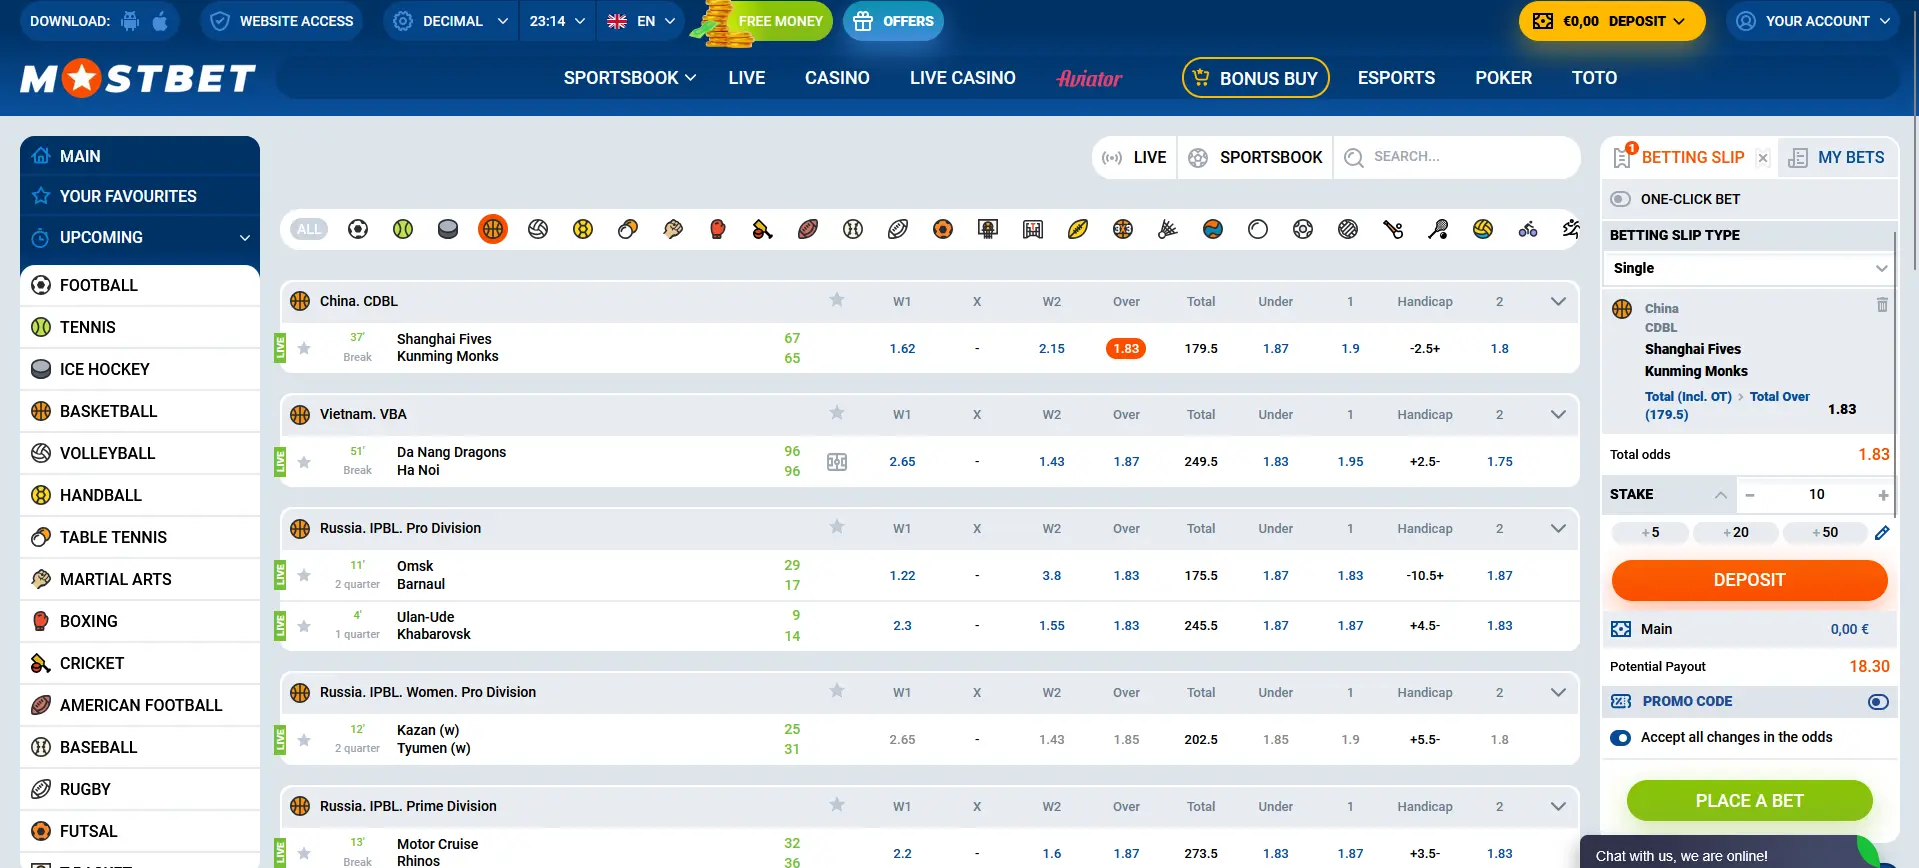Toggle One-Click Bet switch

click(x=1621, y=199)
